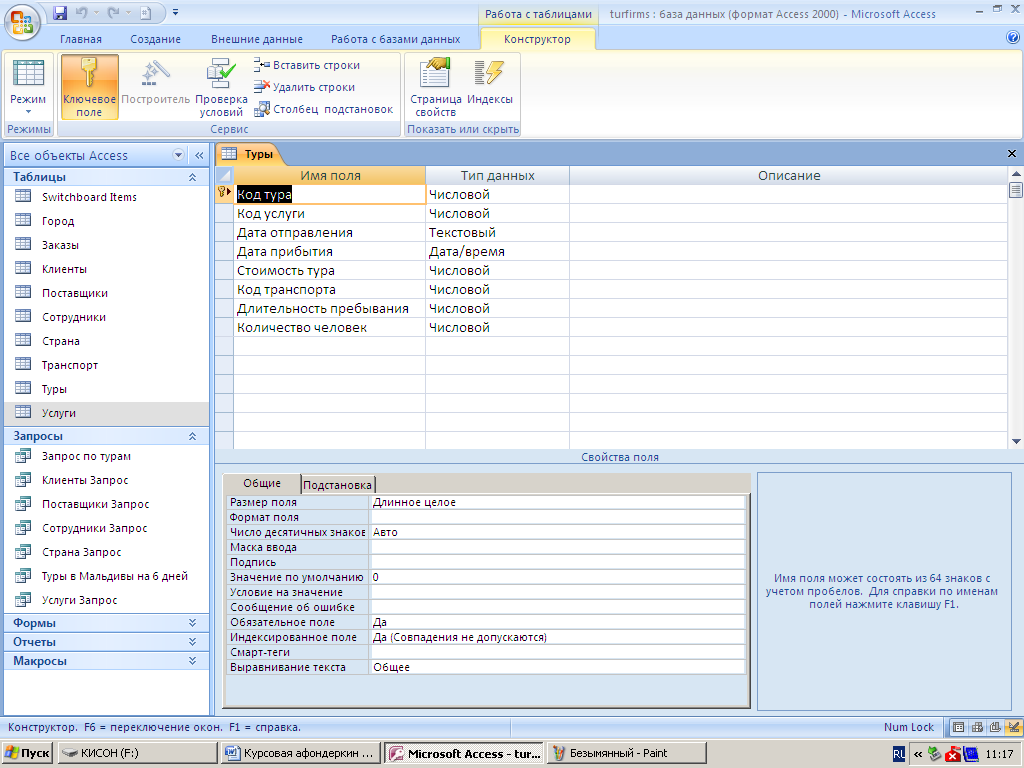
Task: Select the Запрос по турам query
Action: pyautogui.click(x=106, y=456)
